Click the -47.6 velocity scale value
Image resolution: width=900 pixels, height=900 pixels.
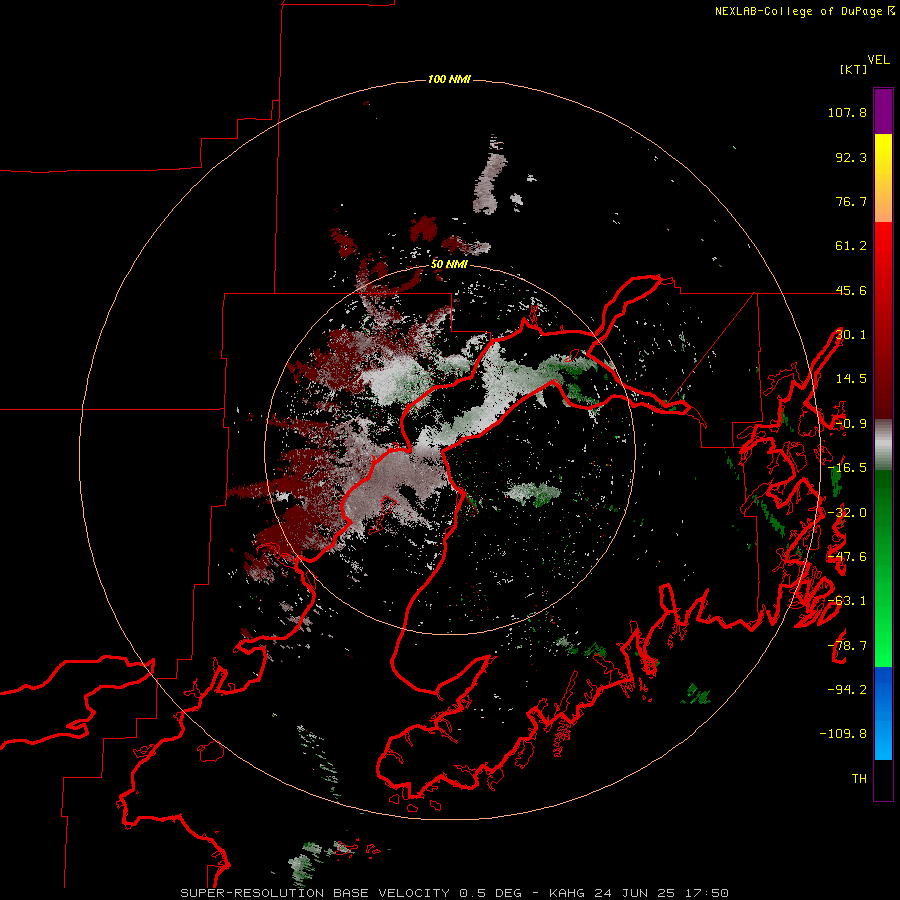(x=847, y=557)
